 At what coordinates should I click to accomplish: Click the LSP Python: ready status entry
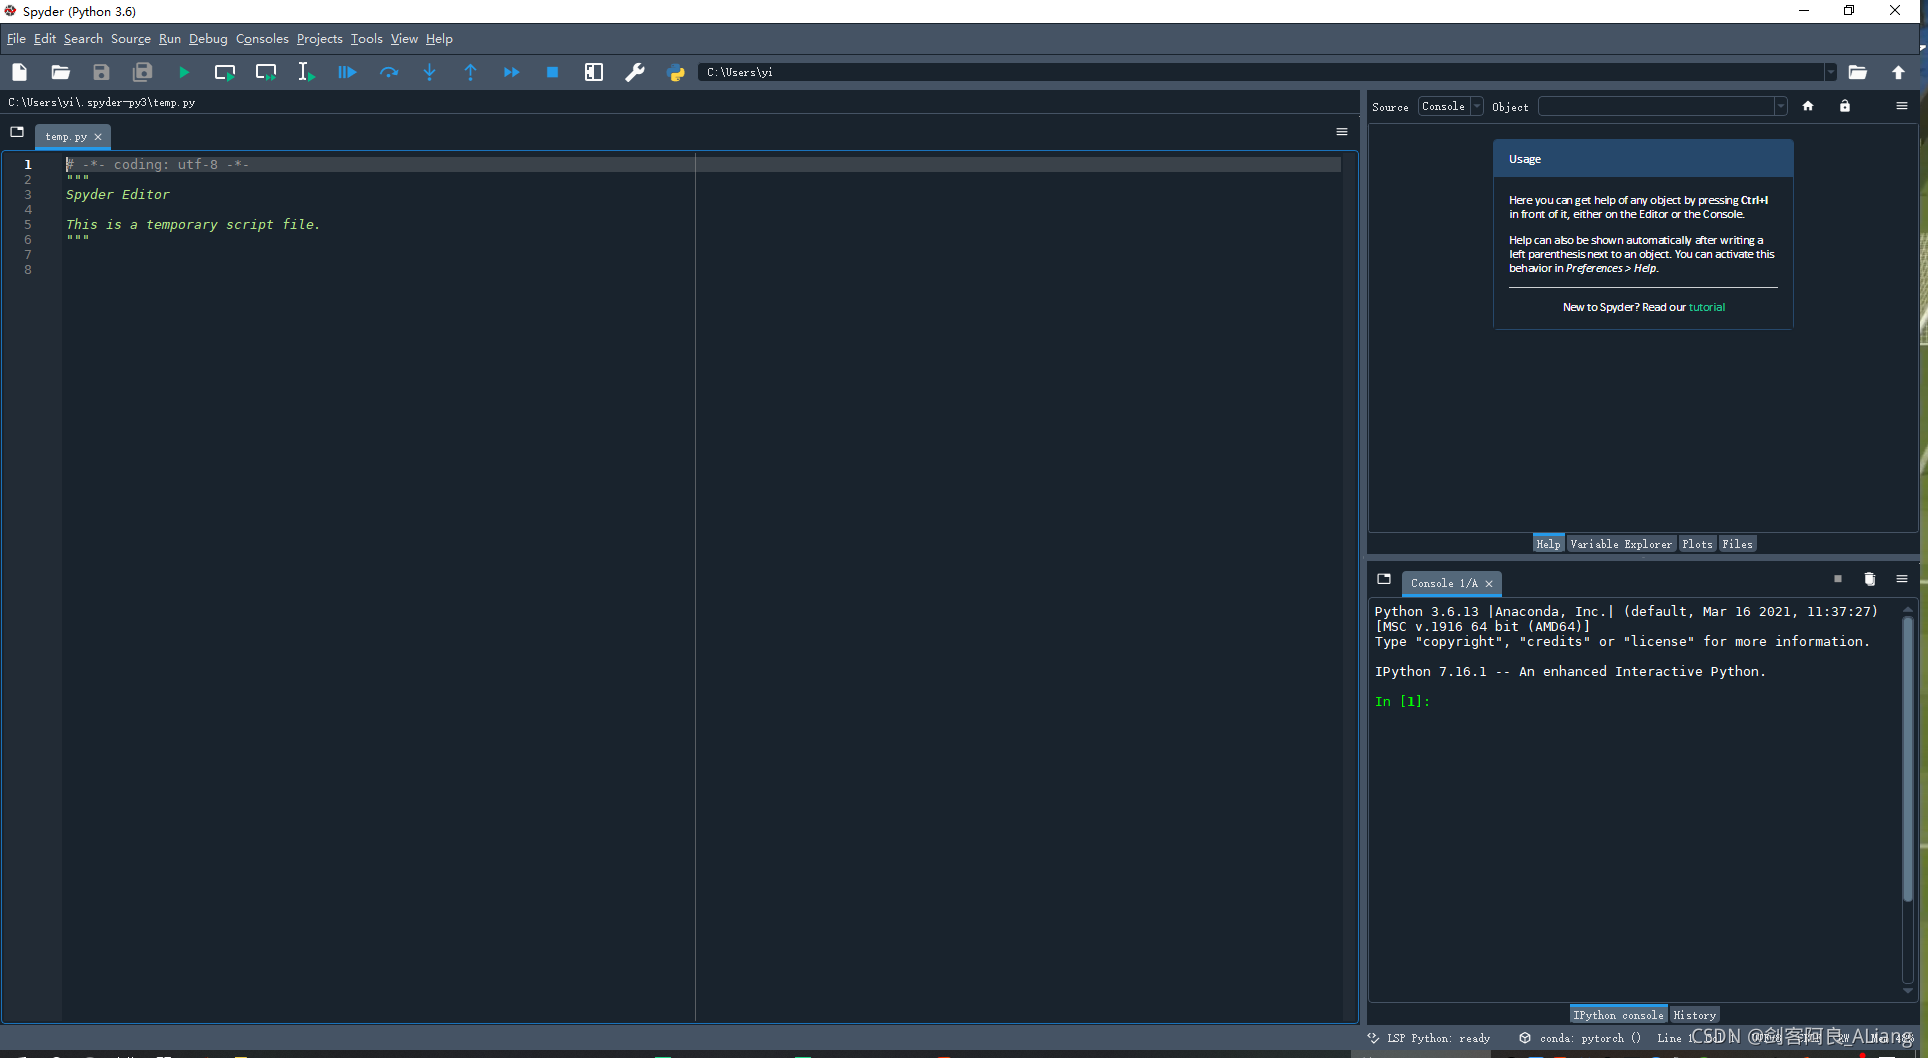1430,1038
